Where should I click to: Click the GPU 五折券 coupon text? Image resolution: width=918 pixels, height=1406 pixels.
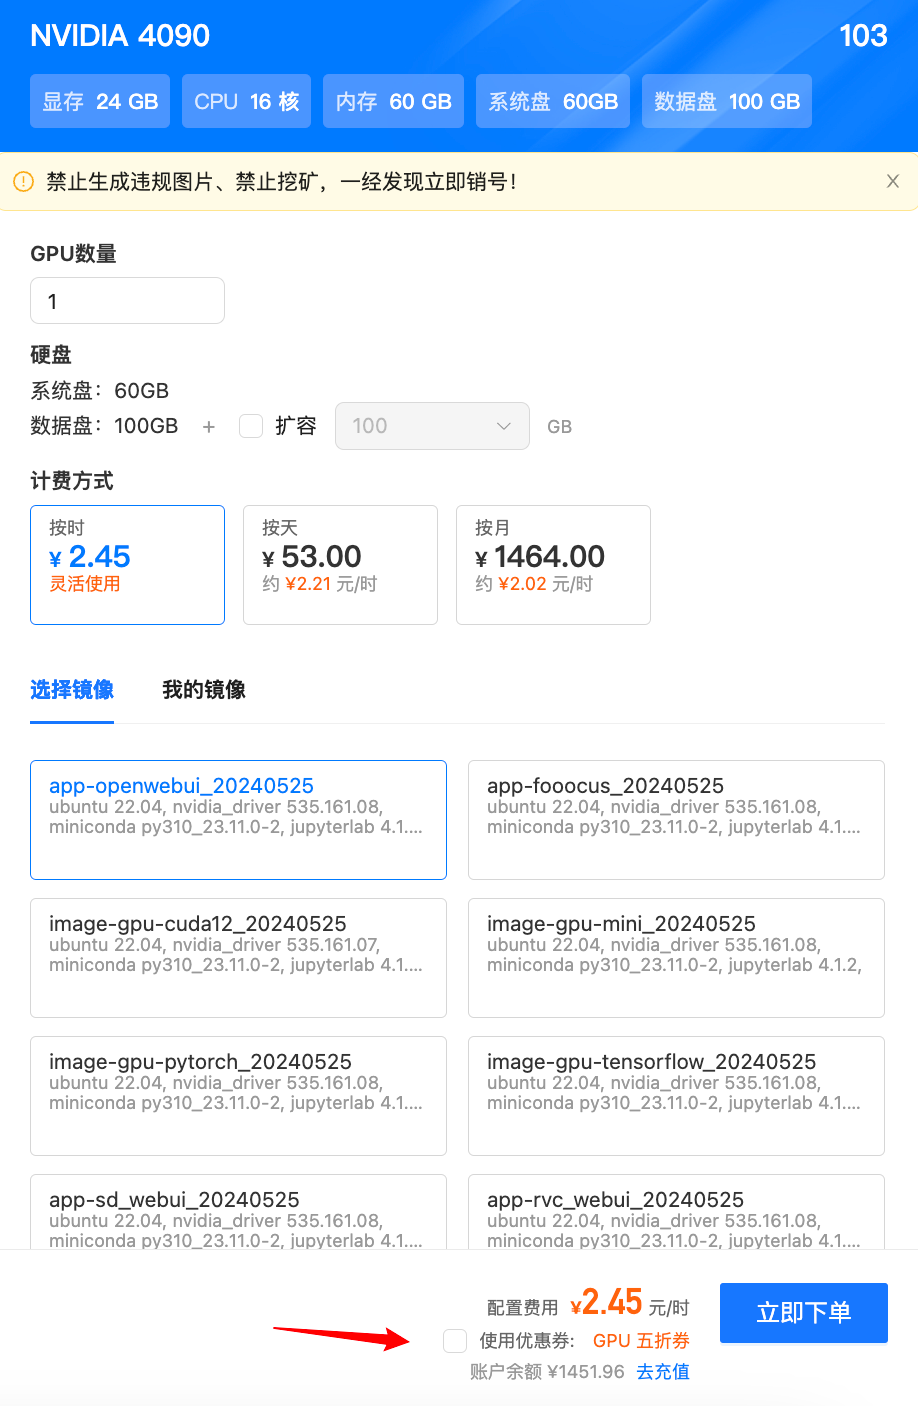pos(641,1341)
